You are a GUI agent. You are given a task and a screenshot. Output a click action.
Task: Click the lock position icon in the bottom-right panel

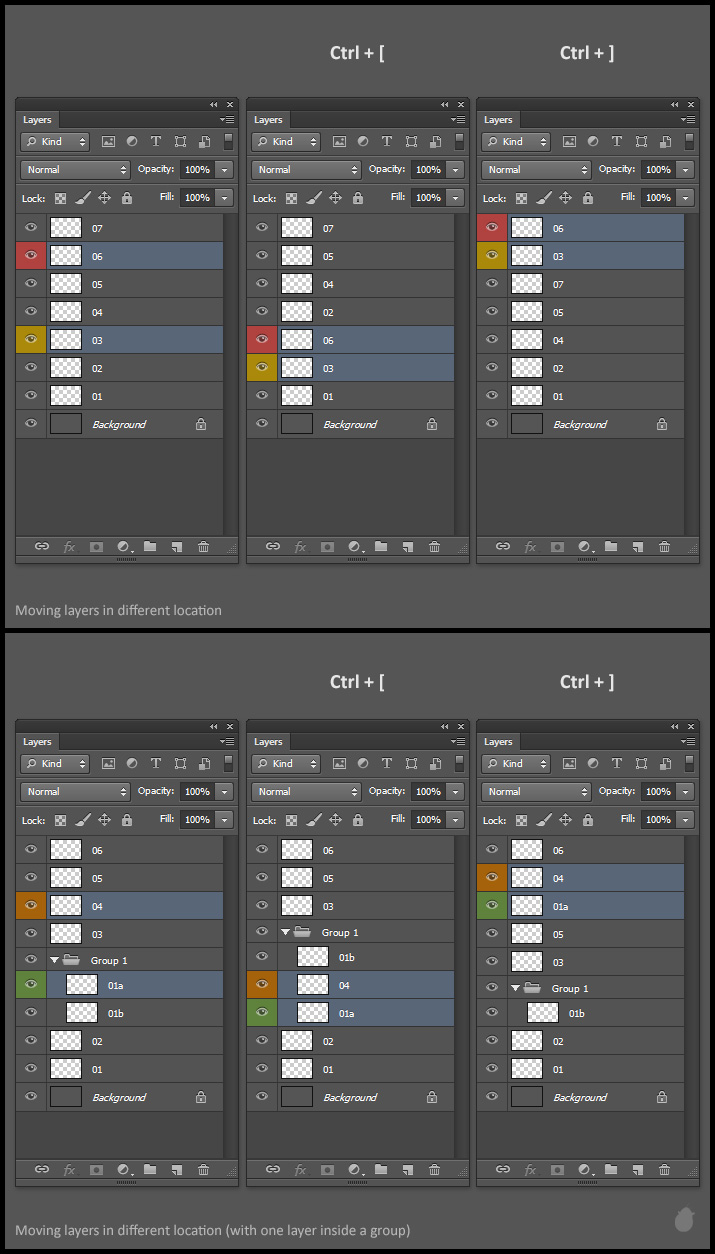[565, 820]
